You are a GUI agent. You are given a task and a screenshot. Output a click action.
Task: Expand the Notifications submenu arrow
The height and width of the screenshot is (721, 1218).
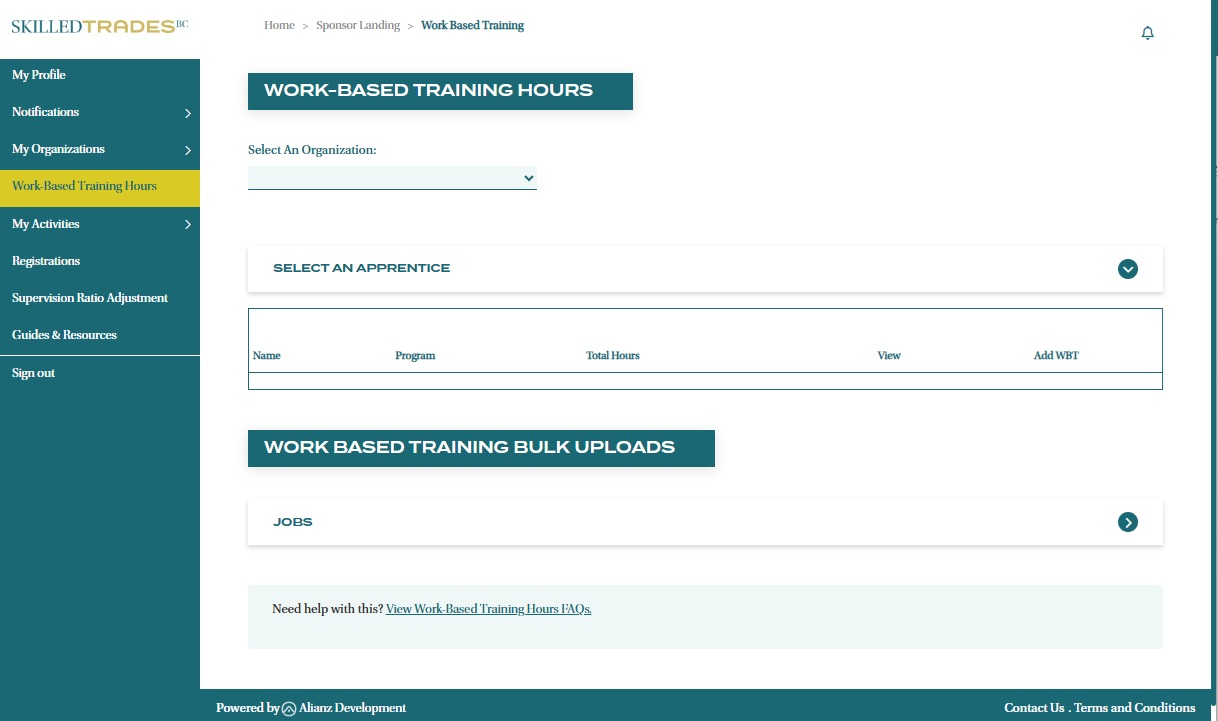187,113
